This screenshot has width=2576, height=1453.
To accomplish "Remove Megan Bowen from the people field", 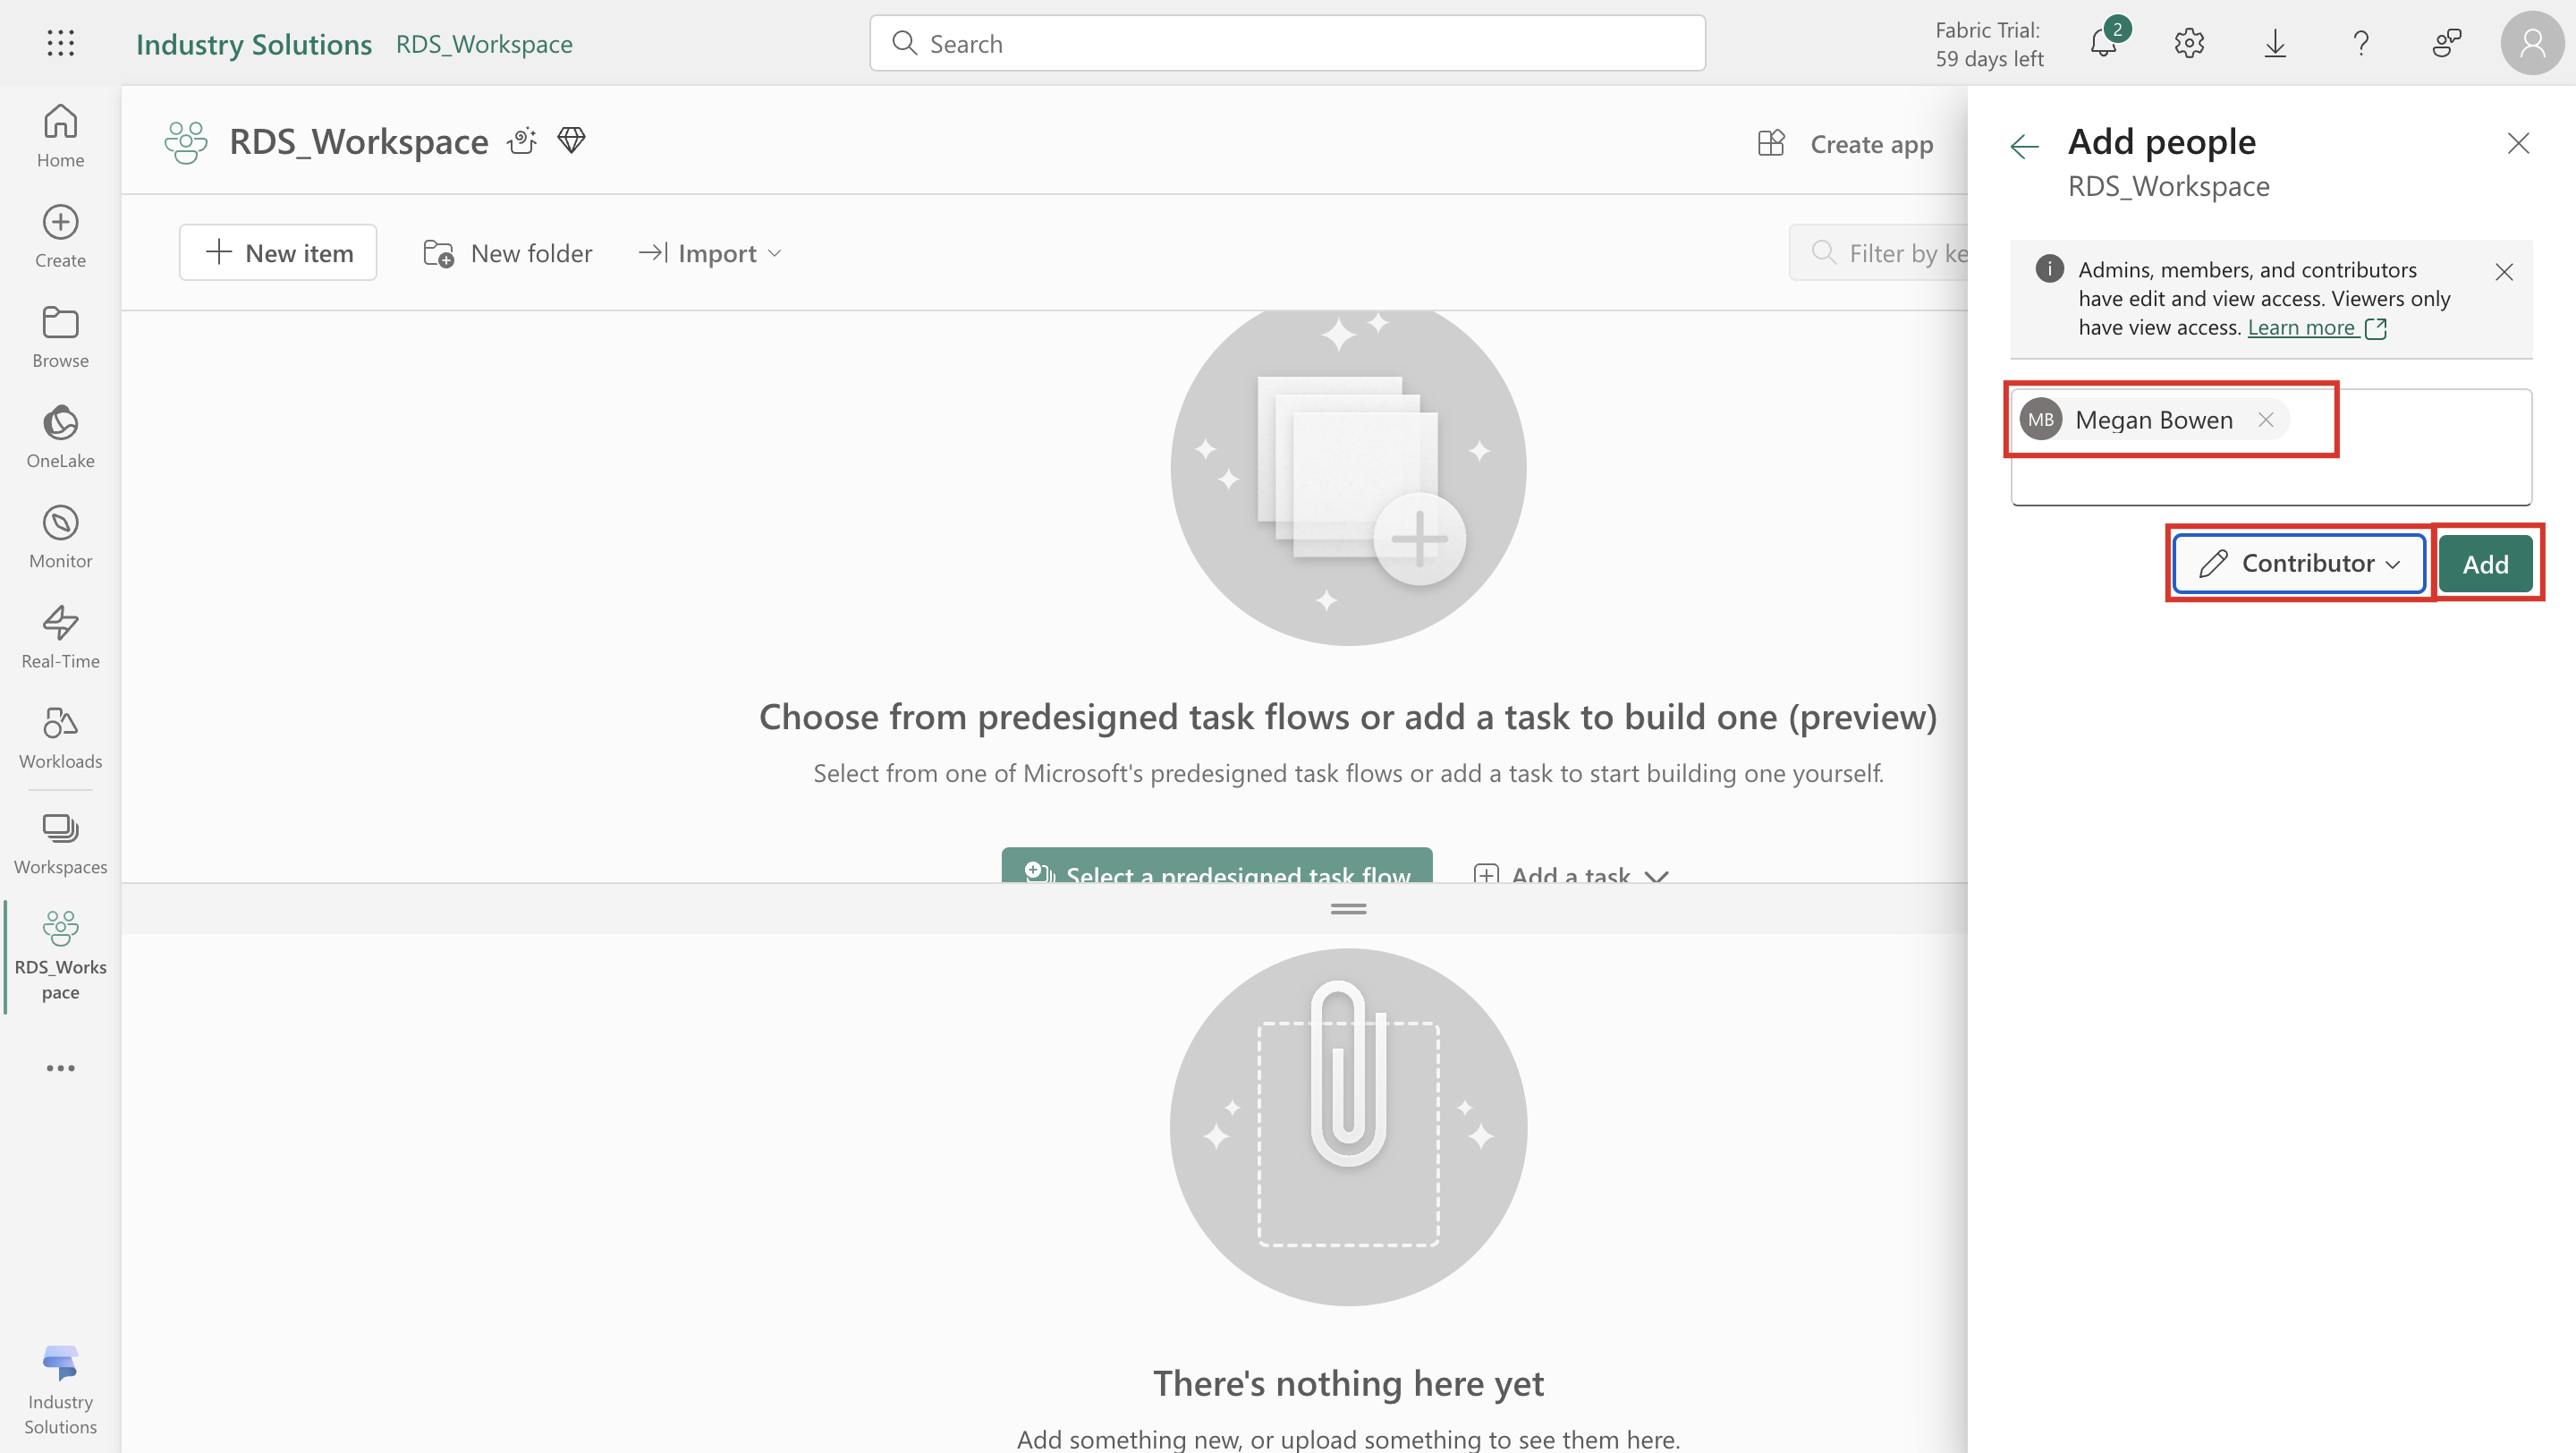I will (x=2266, y=420).
